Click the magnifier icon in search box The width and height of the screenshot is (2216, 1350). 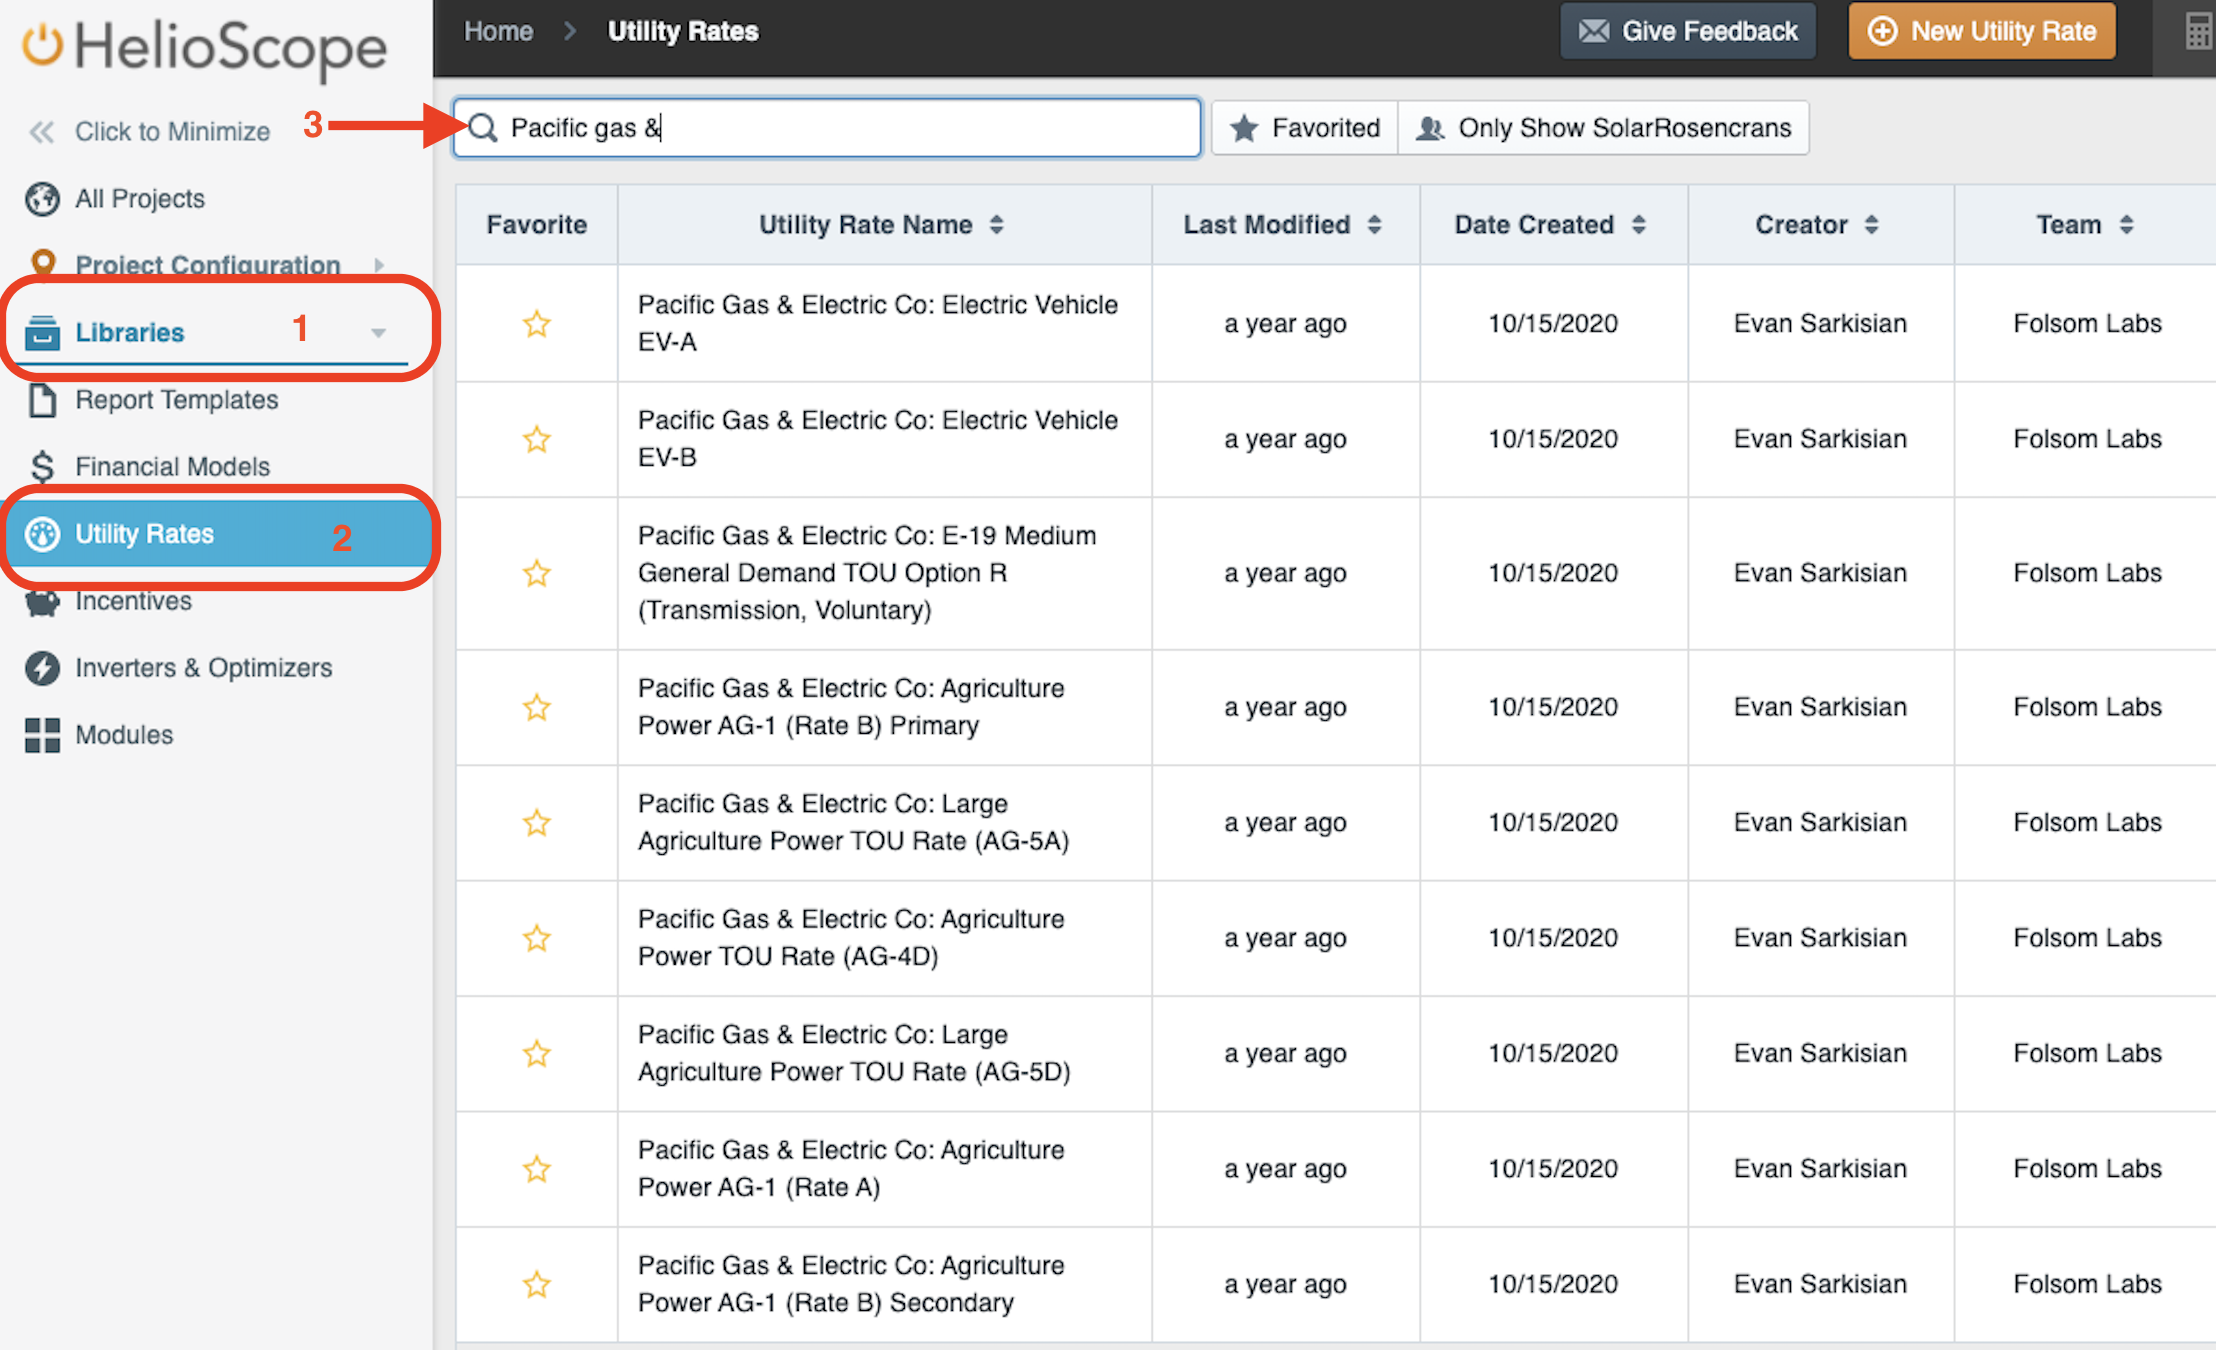[x=483, y=128]
